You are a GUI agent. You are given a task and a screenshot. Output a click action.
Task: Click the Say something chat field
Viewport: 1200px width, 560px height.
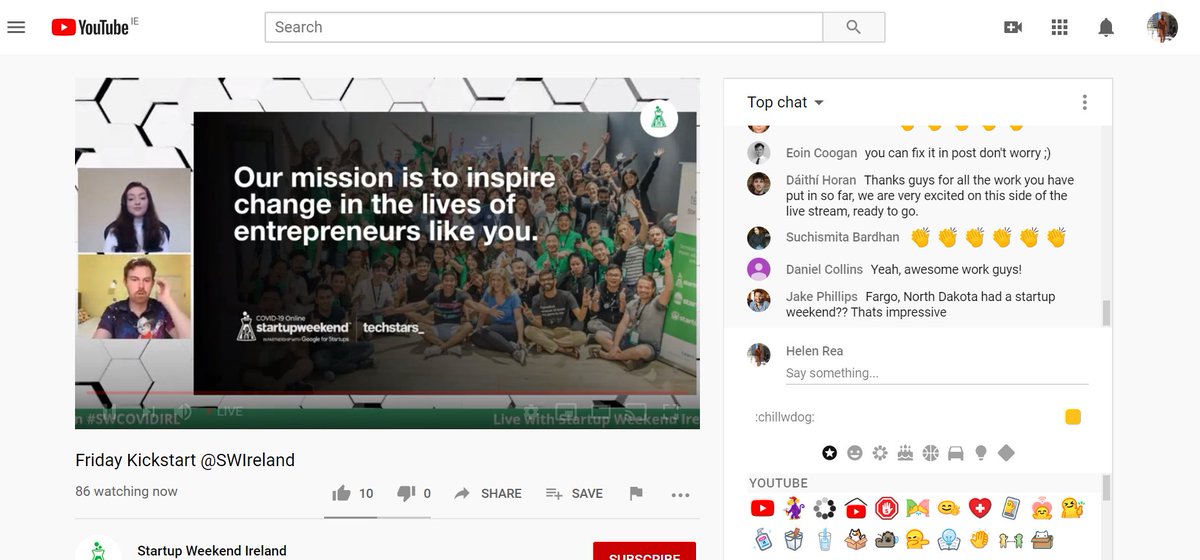tap(937, 373)
